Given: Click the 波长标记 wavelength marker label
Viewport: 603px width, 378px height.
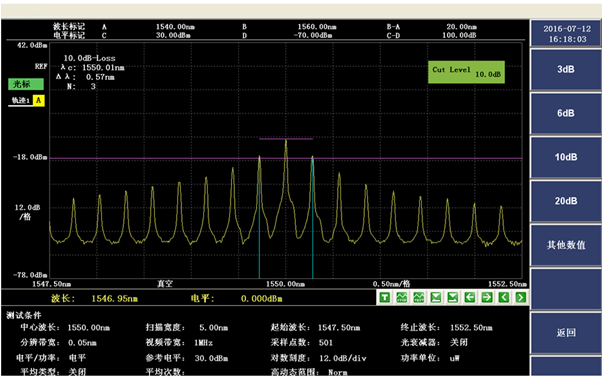Looking at the screenshot, I should pos(69,27).
